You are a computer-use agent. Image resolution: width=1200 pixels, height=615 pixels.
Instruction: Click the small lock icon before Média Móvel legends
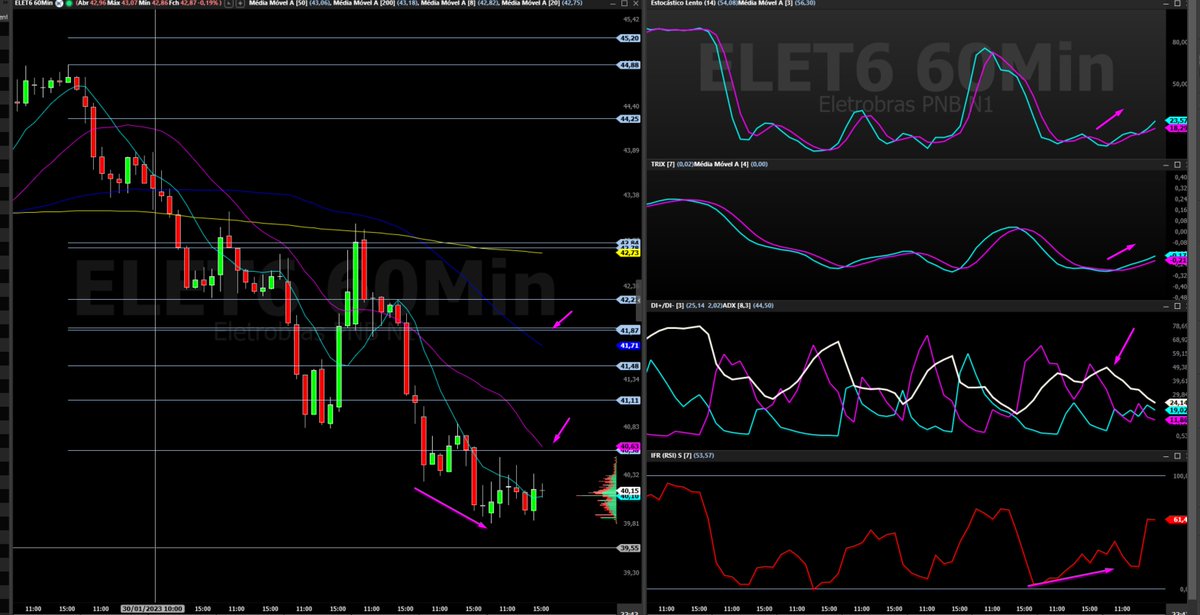click(227, 3)
